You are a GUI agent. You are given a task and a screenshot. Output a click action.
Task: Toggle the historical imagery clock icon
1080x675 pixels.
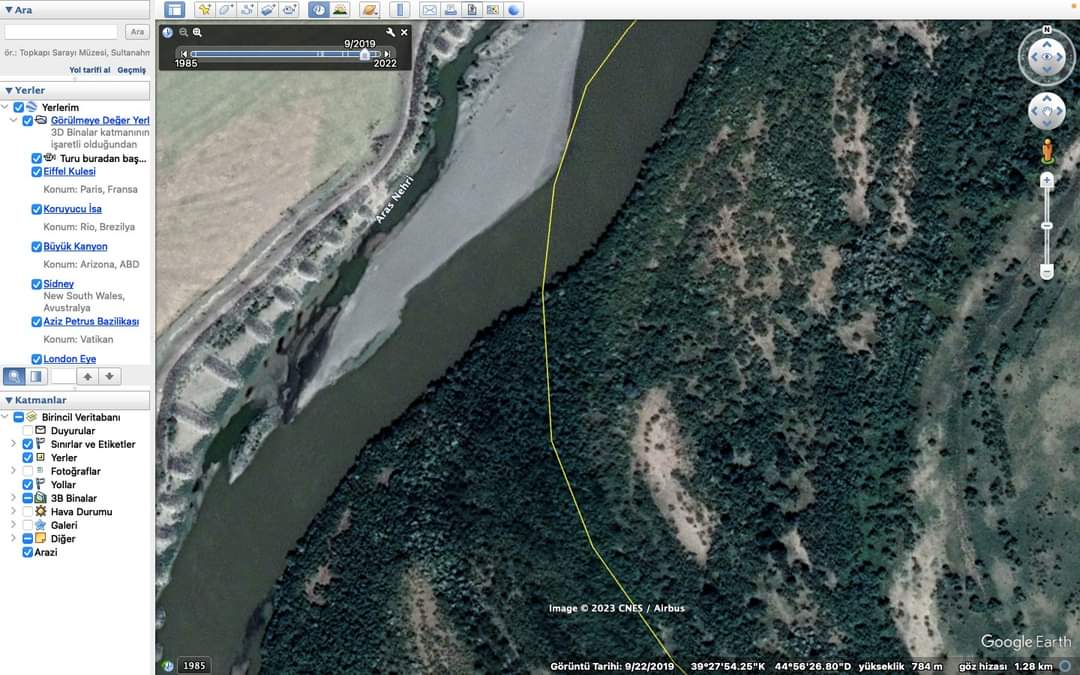coord(318,10)
